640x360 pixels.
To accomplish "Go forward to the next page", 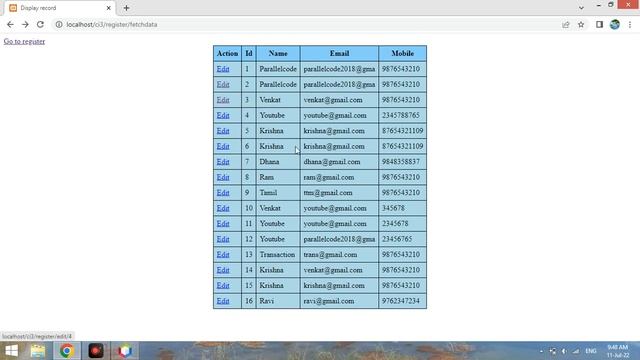I will (x=25, y=24).
